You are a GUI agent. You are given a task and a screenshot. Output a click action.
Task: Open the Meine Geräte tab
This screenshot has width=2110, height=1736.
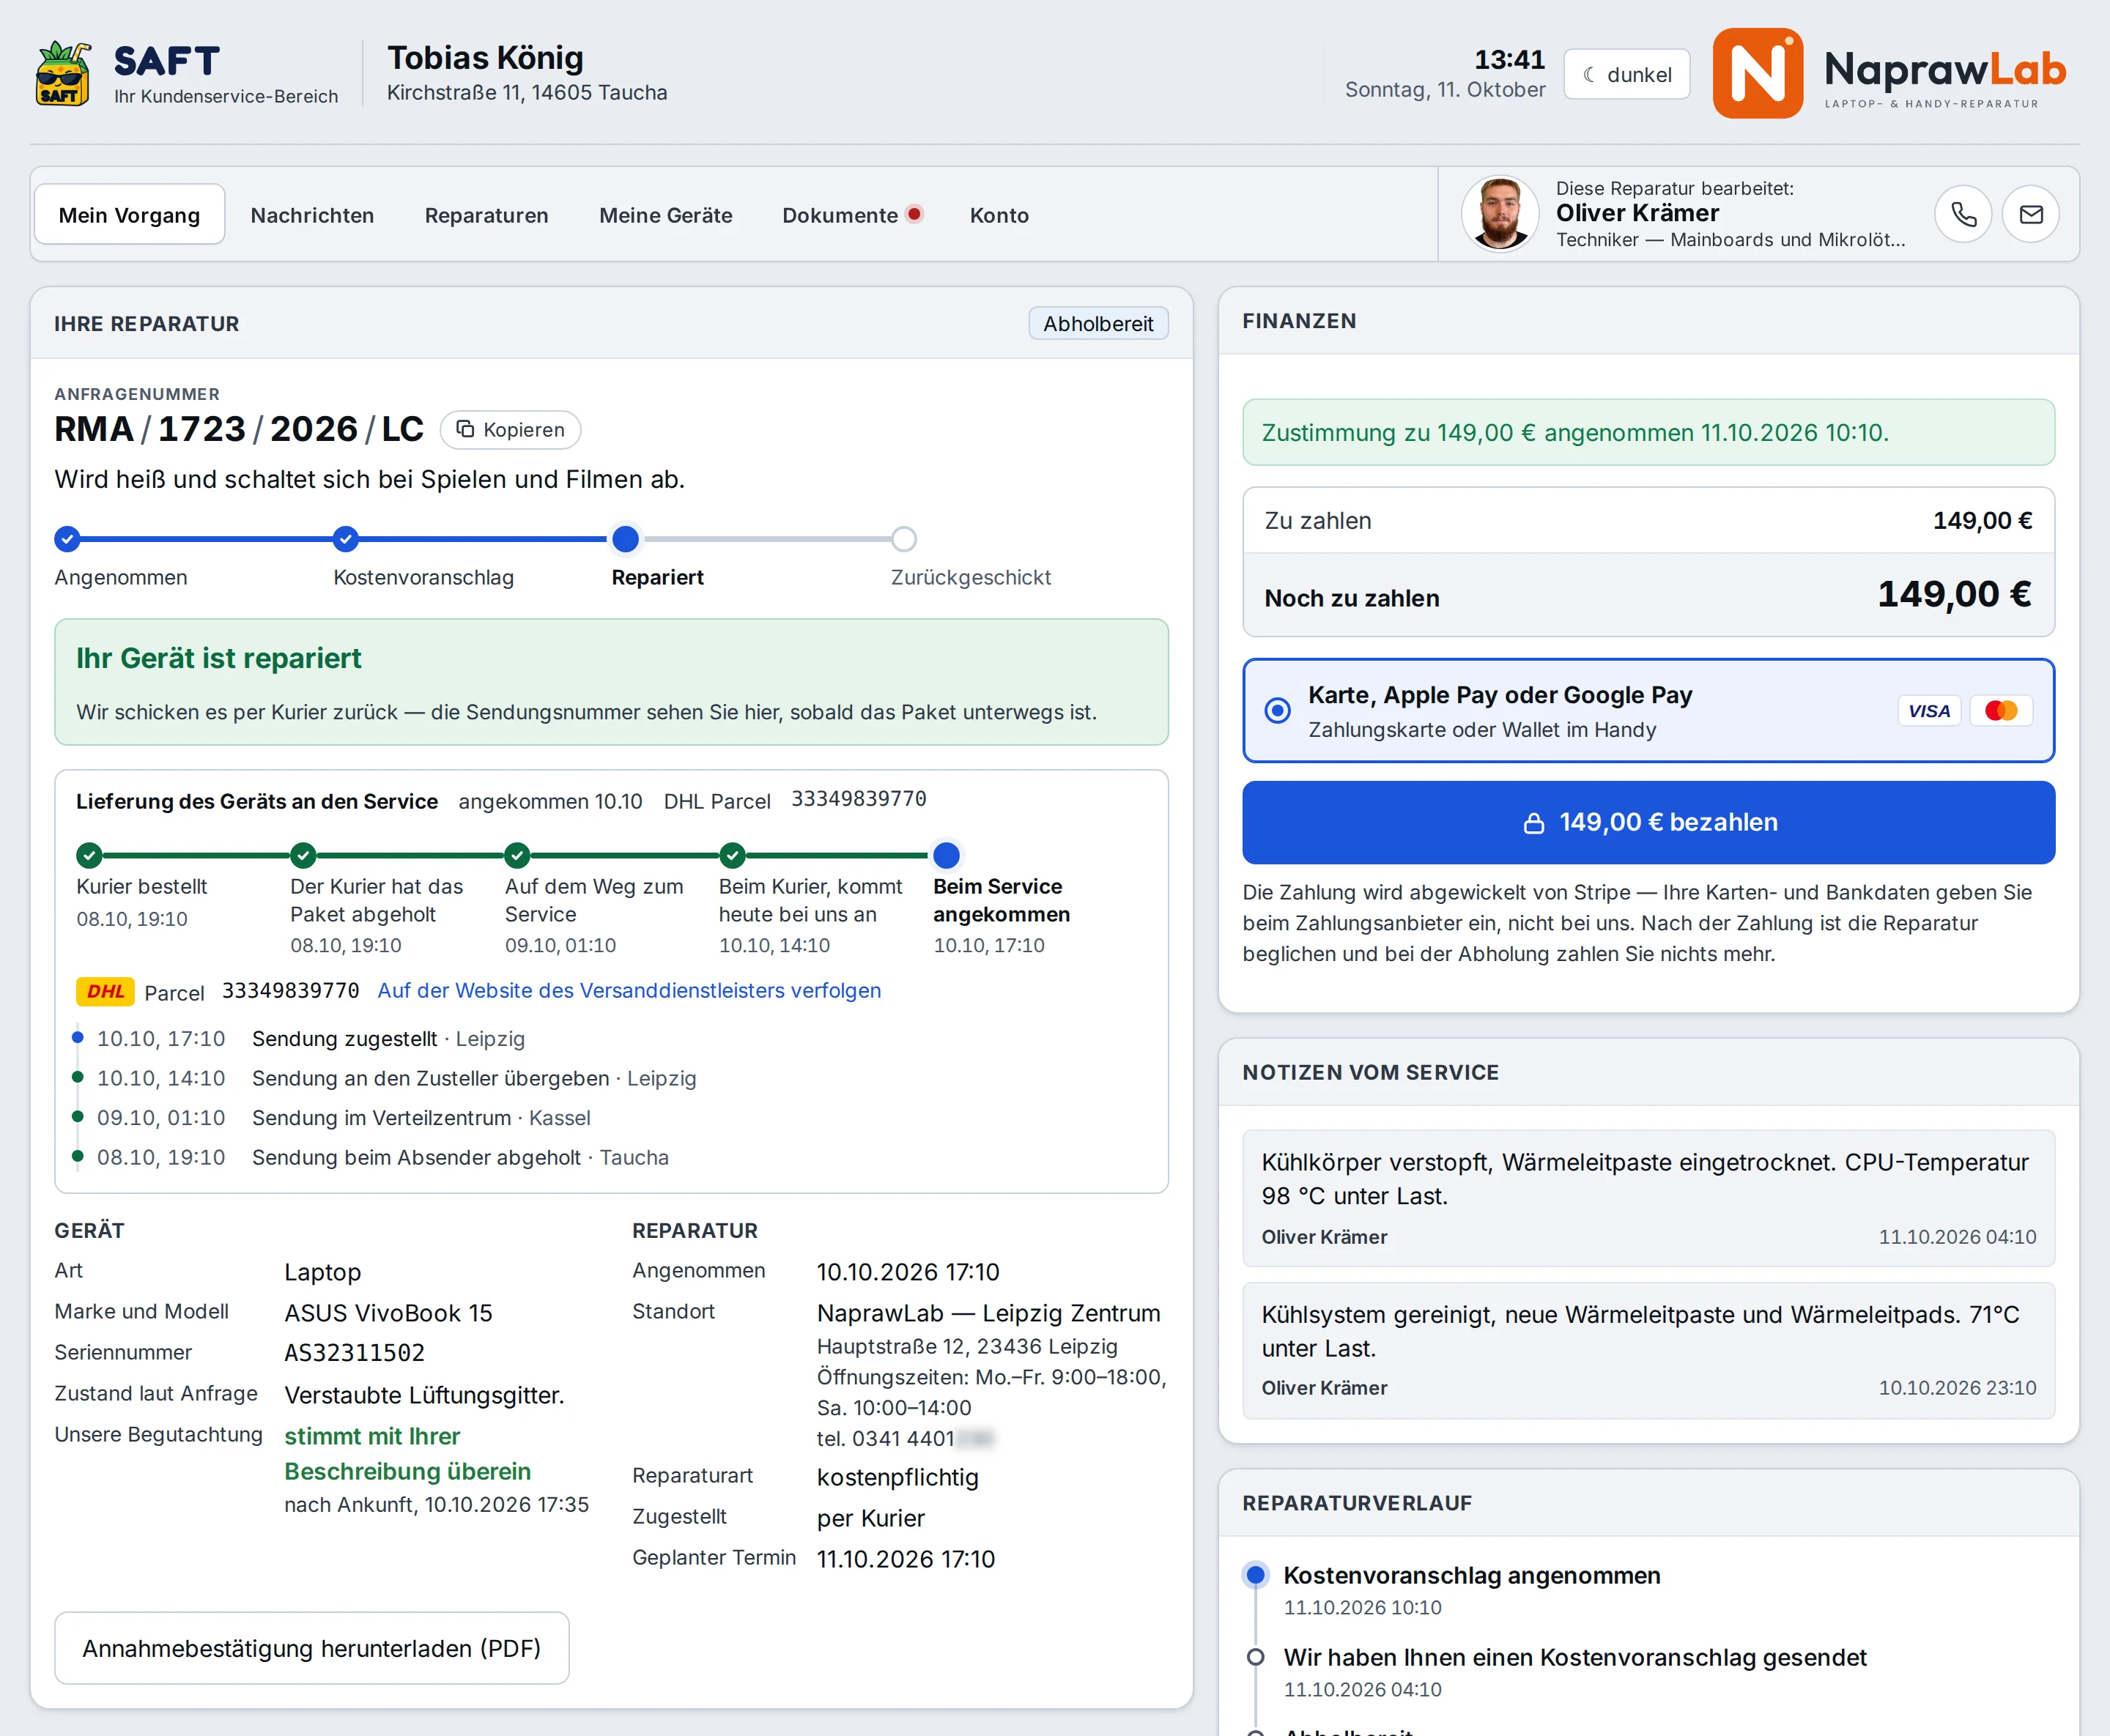tap(665, 215)
